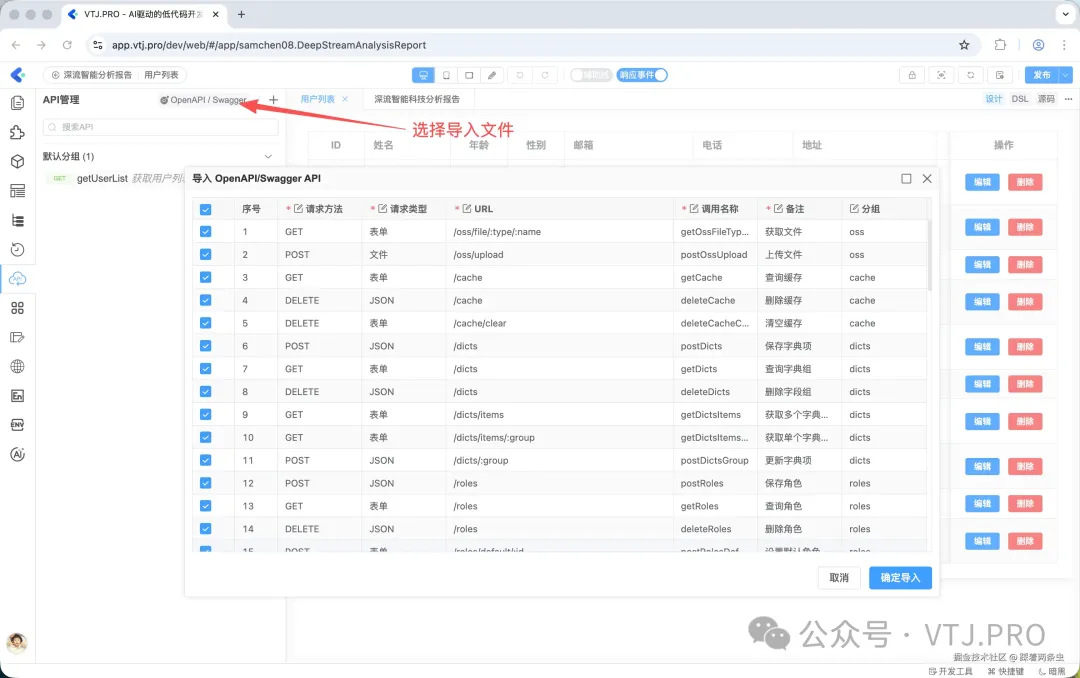Uncheck row 1 /oss/file/:type/:name

coord(205,232)
